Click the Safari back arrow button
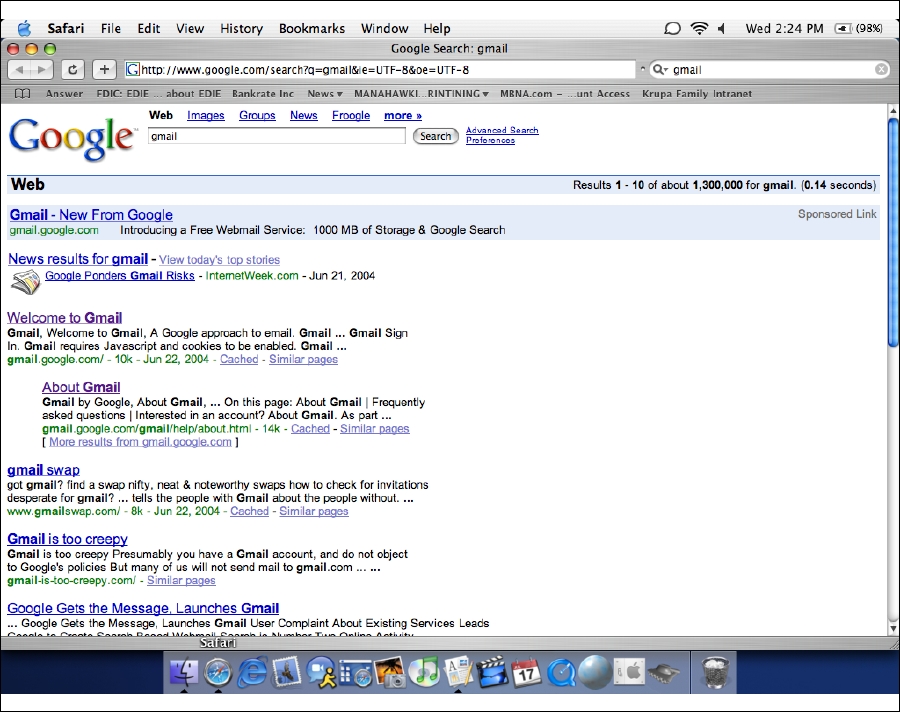The height and width of the screenshot is (712, 900). 19,69
